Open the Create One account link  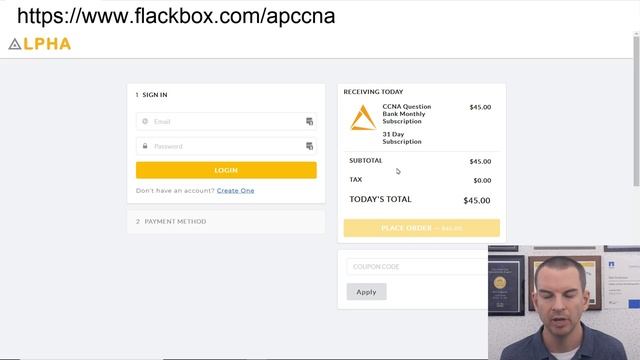tap(236, 191)
